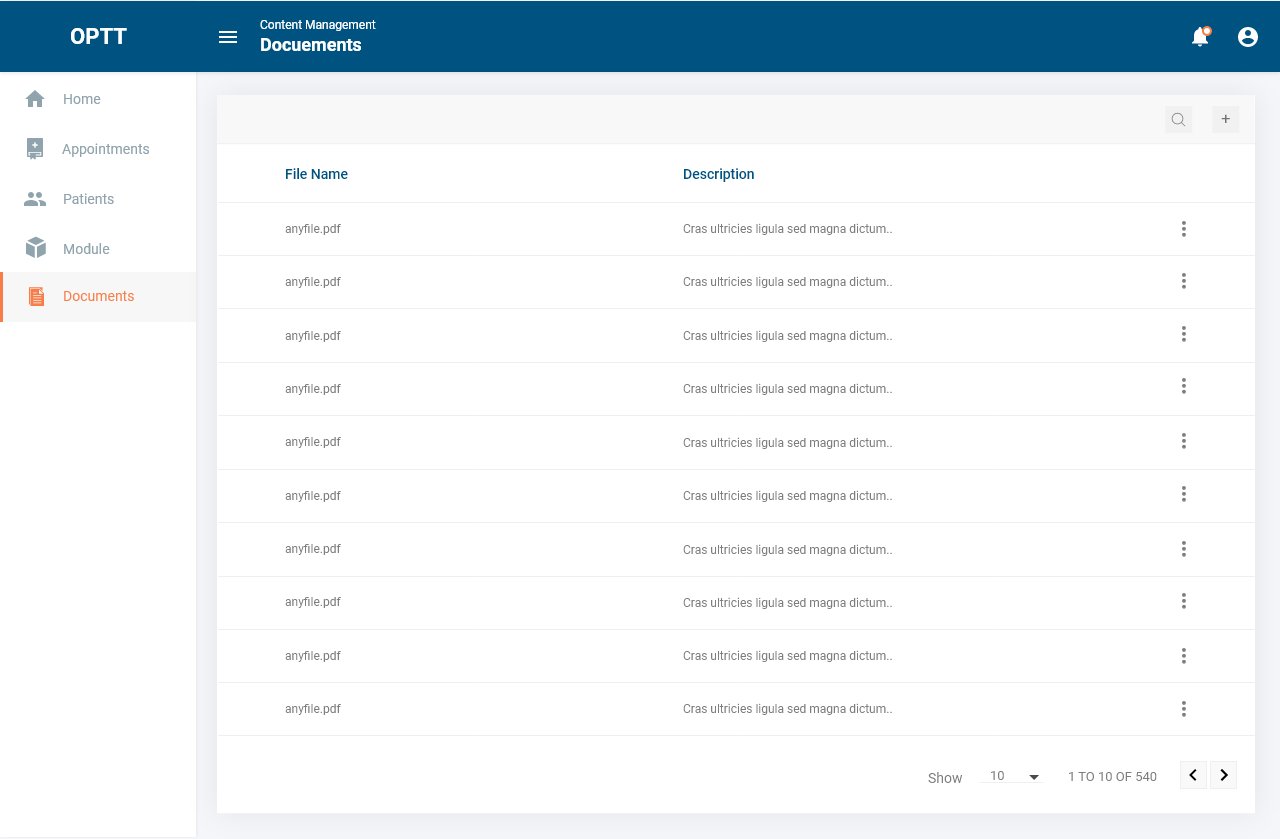Expand the Show rows-per-page dropdown

point(1014,777)
